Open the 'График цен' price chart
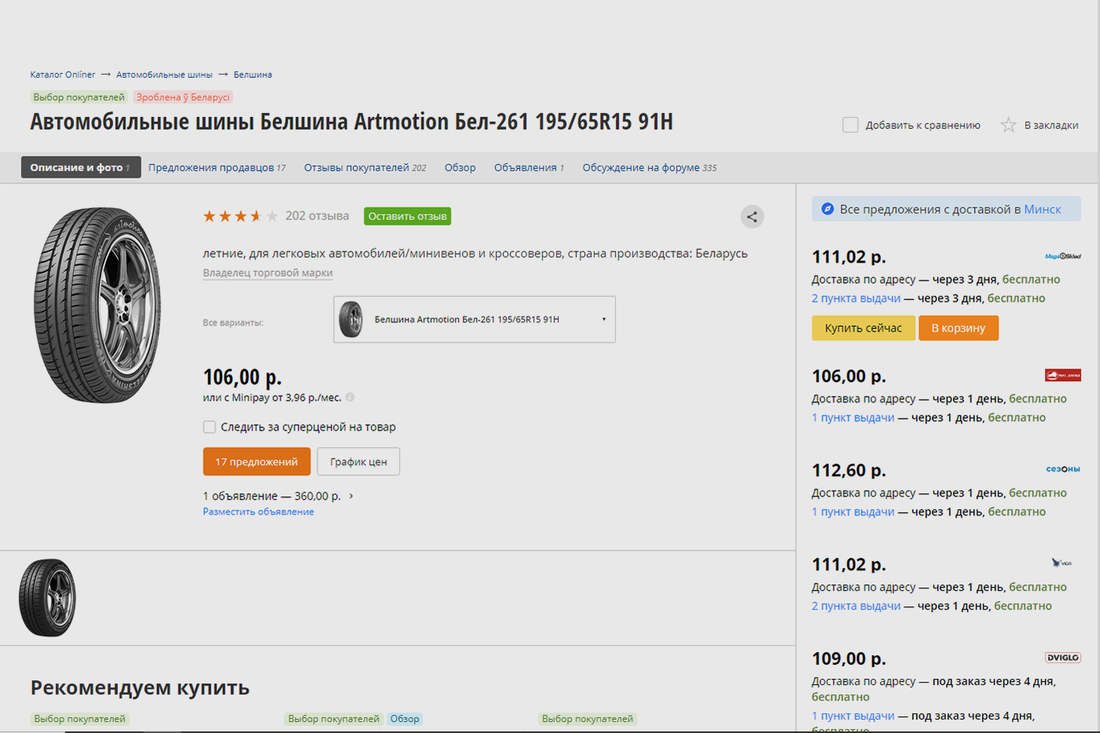Image resolution: width=1100 pixels, height=733 pixels. (358, 462)
